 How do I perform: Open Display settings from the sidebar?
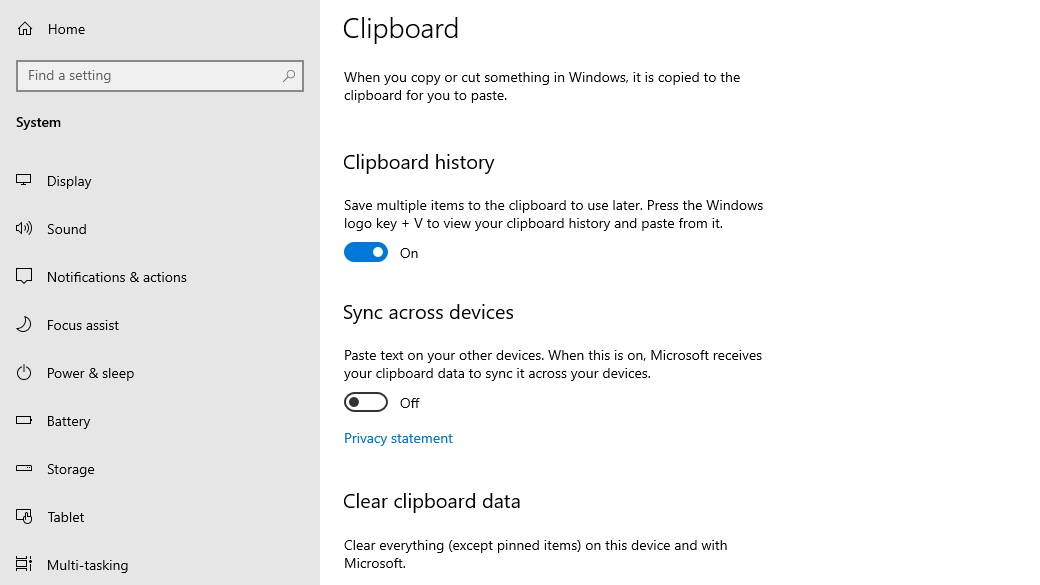69,181
